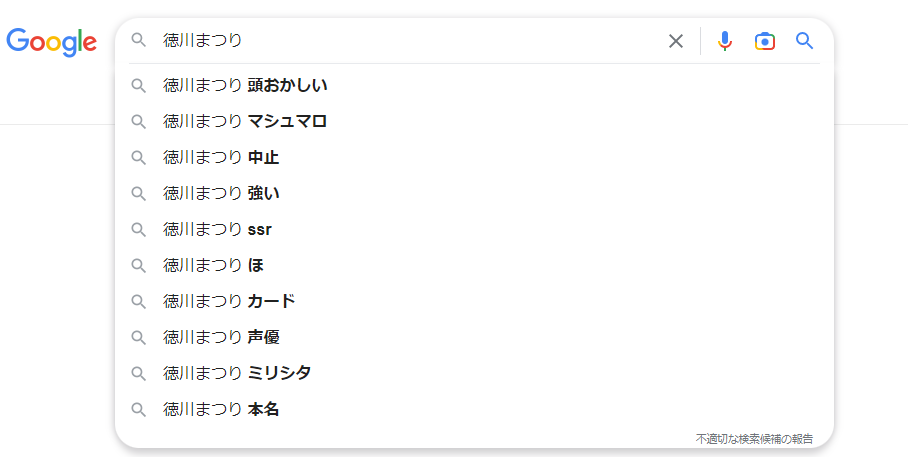Clear the search text with X icon
908x457 pixels.
676,41
